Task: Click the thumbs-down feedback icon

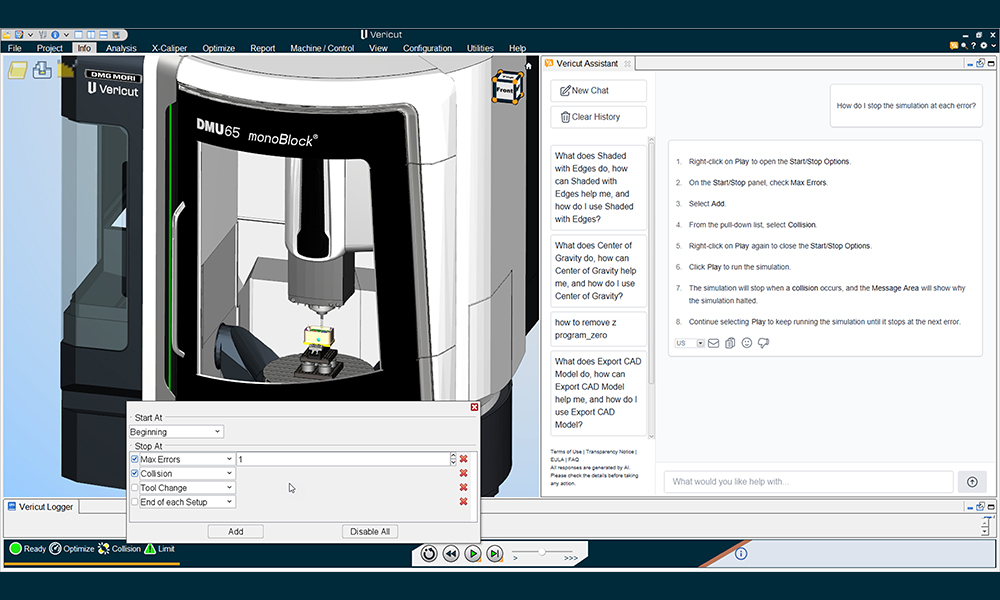Action: tap(763, 343)
